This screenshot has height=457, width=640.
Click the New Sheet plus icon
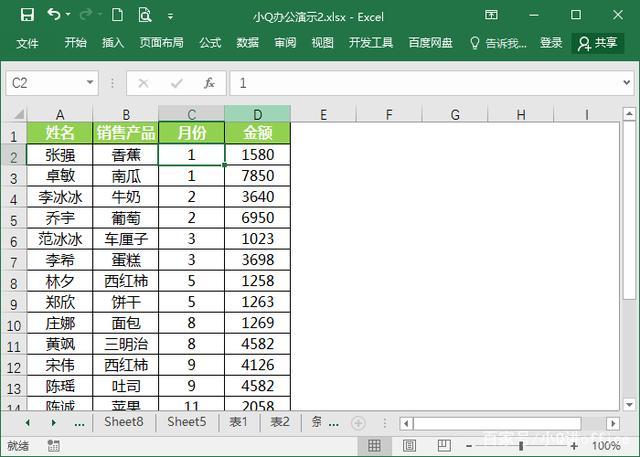coord(358,423)
